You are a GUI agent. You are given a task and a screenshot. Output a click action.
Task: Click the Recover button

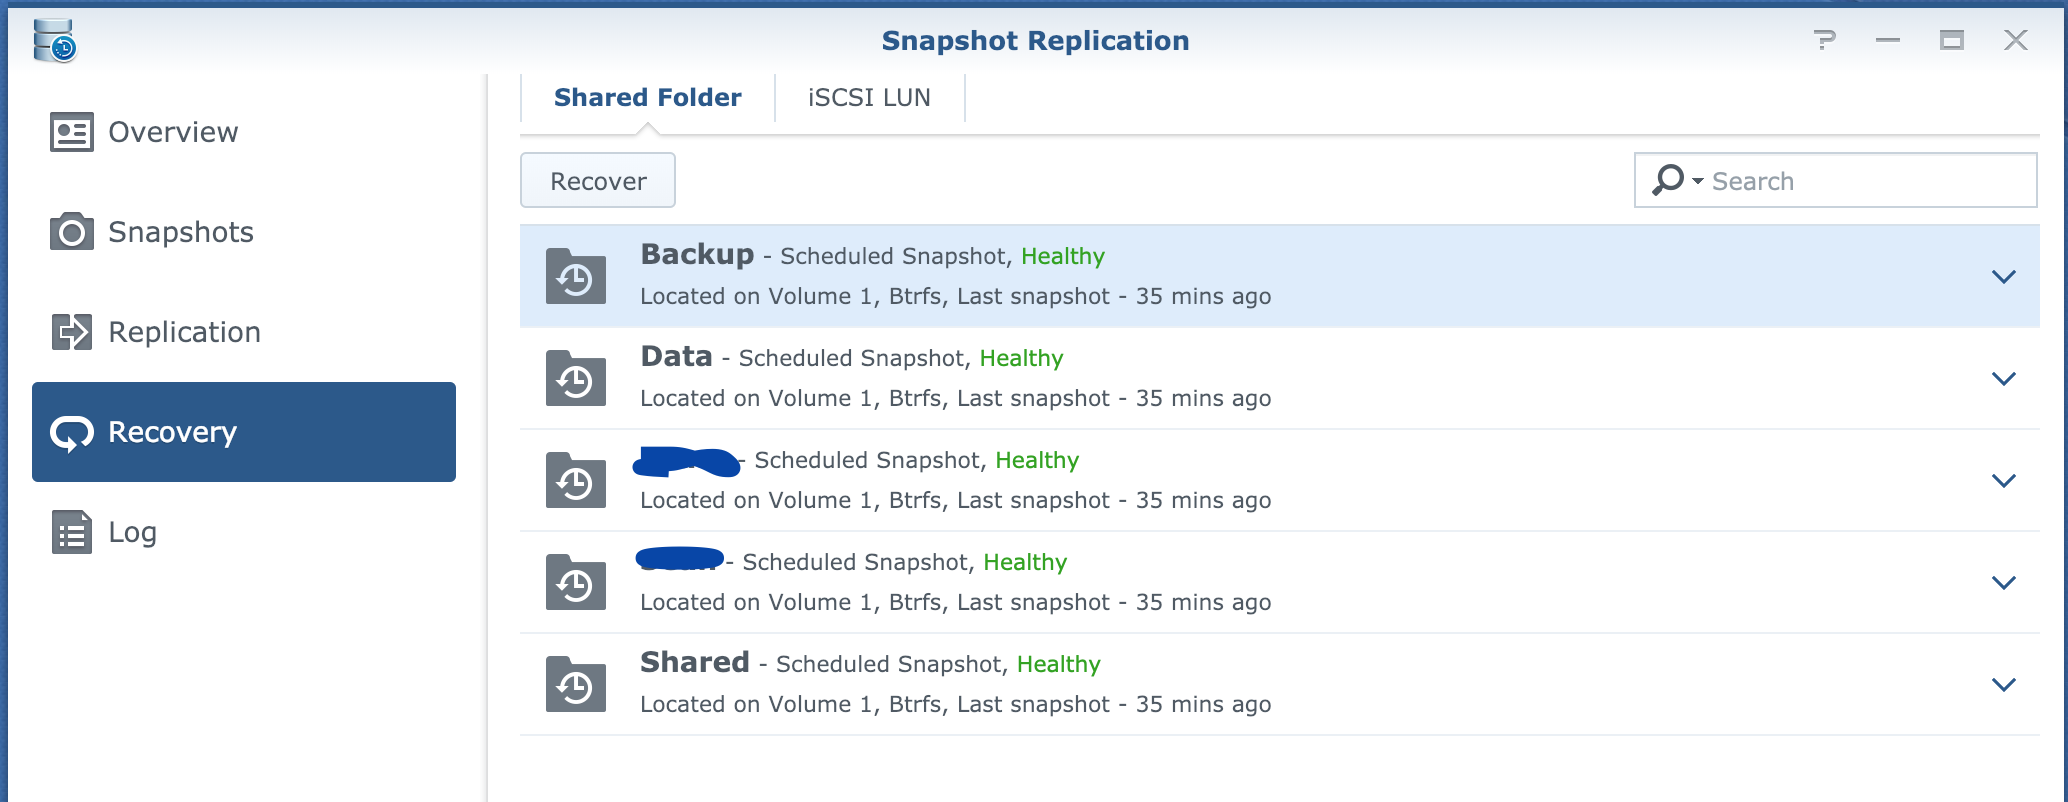(598, 180)
